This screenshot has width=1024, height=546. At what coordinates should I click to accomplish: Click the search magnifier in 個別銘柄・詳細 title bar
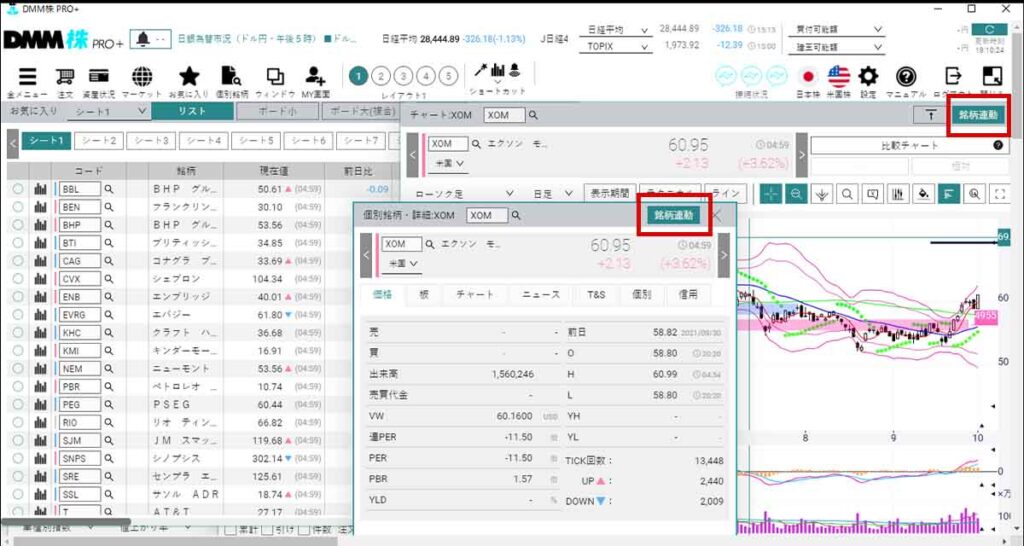click(x=516, y=215)
